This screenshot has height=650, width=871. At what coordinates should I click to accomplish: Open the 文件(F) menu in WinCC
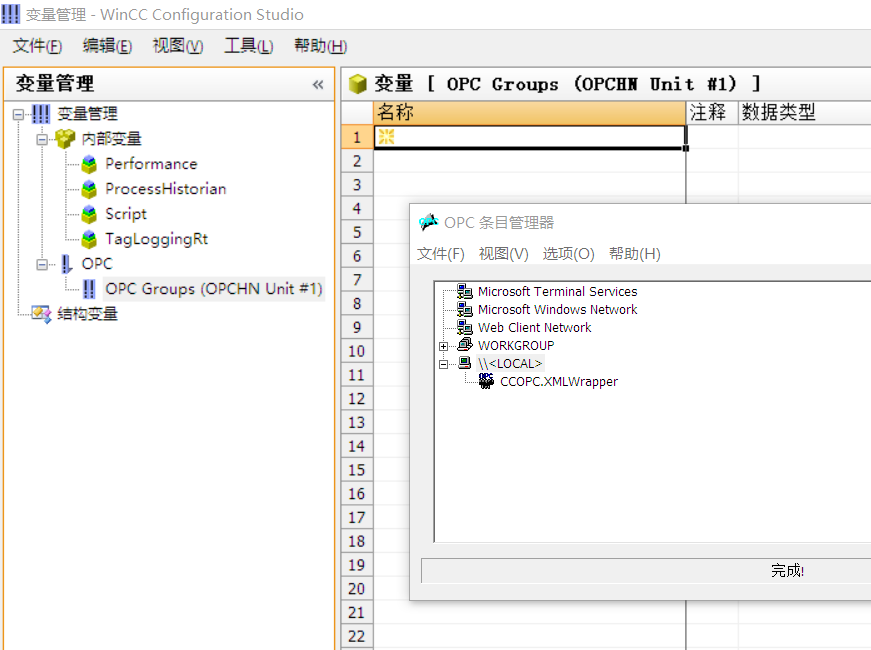[x=37, y=46]
